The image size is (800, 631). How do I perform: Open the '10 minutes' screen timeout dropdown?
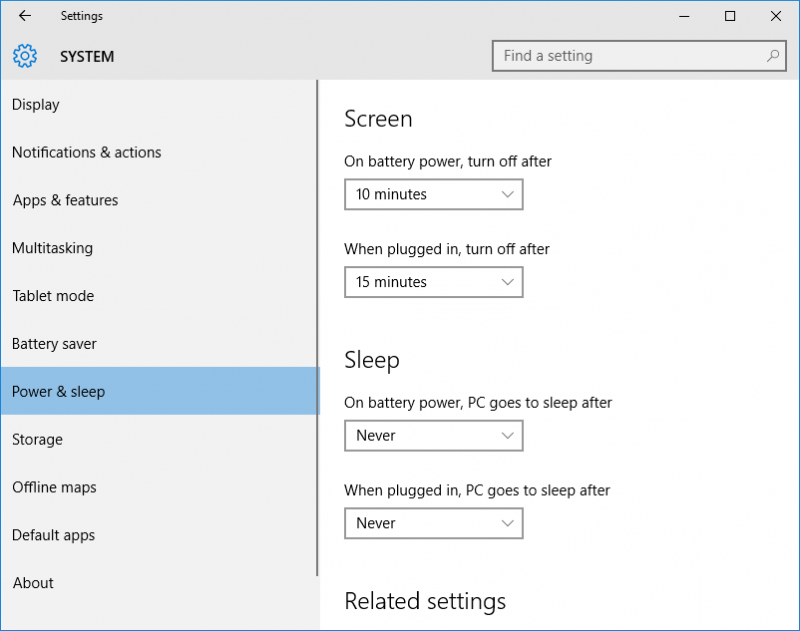433,194
